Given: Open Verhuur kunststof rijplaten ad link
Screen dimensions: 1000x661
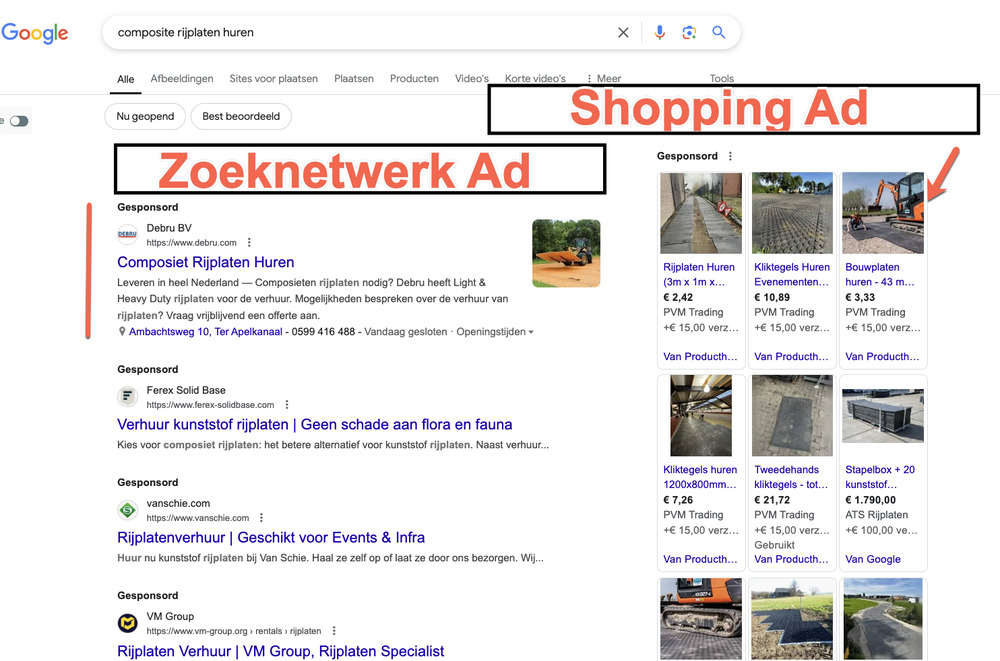Looking at the screenshot, I should click(315, 424).
